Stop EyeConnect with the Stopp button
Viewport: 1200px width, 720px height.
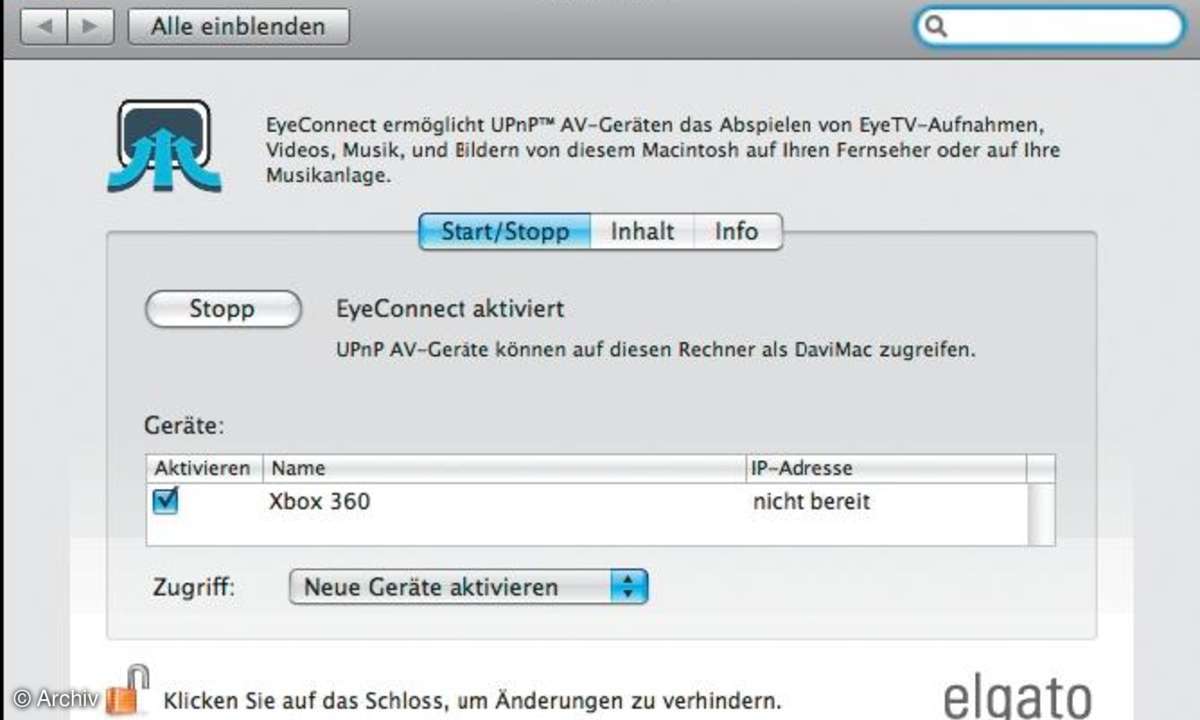pyautogui.click(x=223, y=309)
